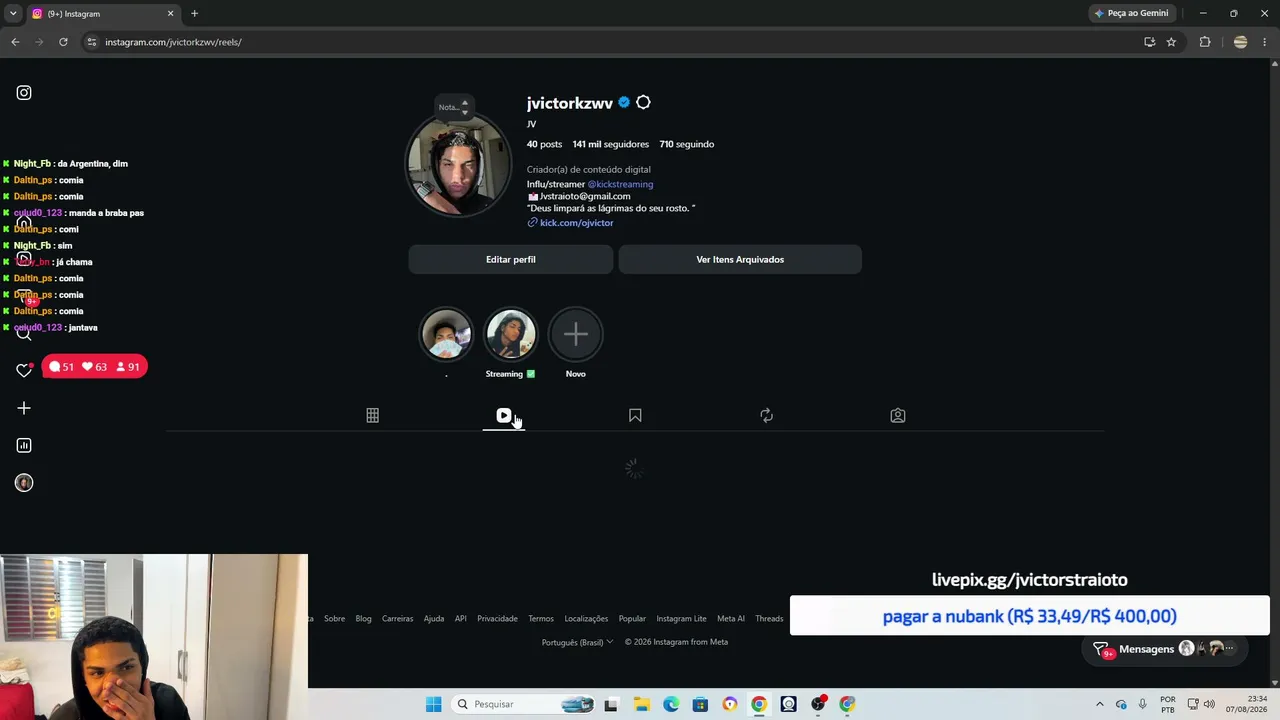Viewport: 1280px width, 720px height.
Task: Open the Privacidade footer link
Action: coord(497,619)
